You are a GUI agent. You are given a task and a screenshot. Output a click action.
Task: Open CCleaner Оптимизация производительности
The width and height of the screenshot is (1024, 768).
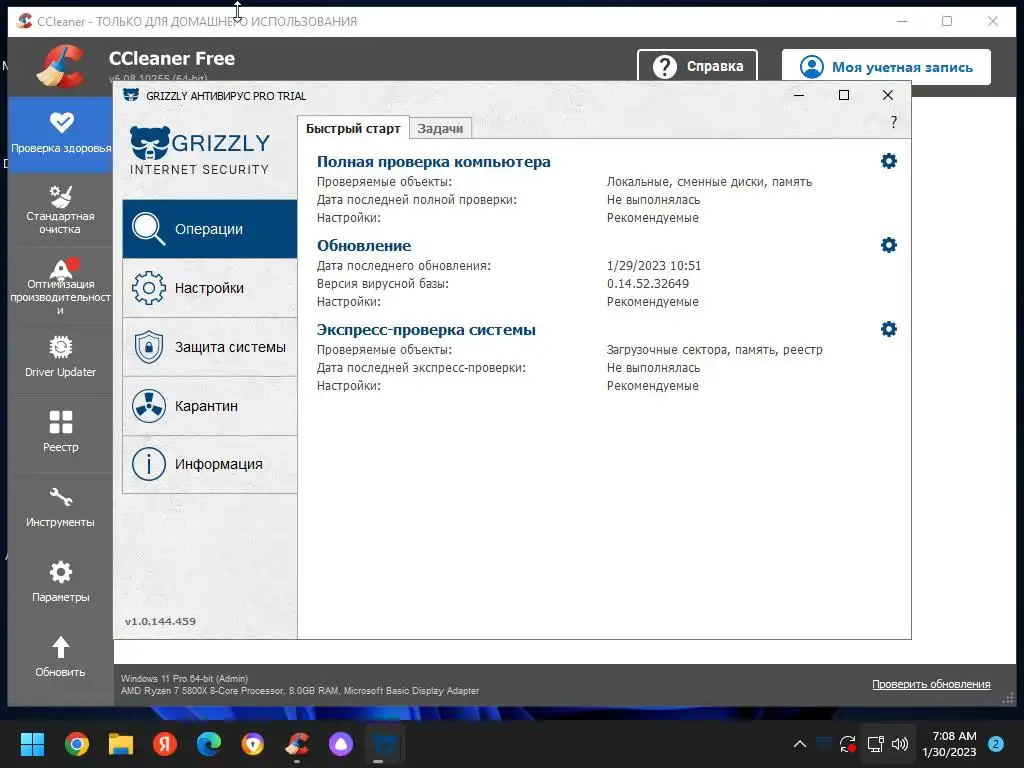coord(61,285)
